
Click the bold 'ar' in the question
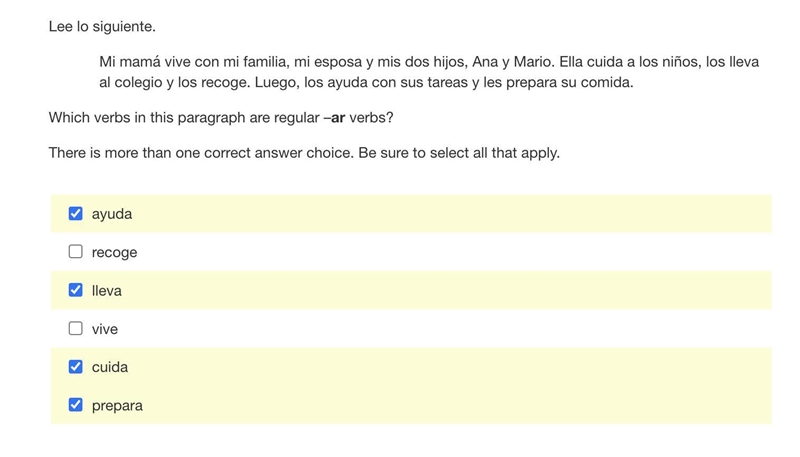tap(338, 118)
